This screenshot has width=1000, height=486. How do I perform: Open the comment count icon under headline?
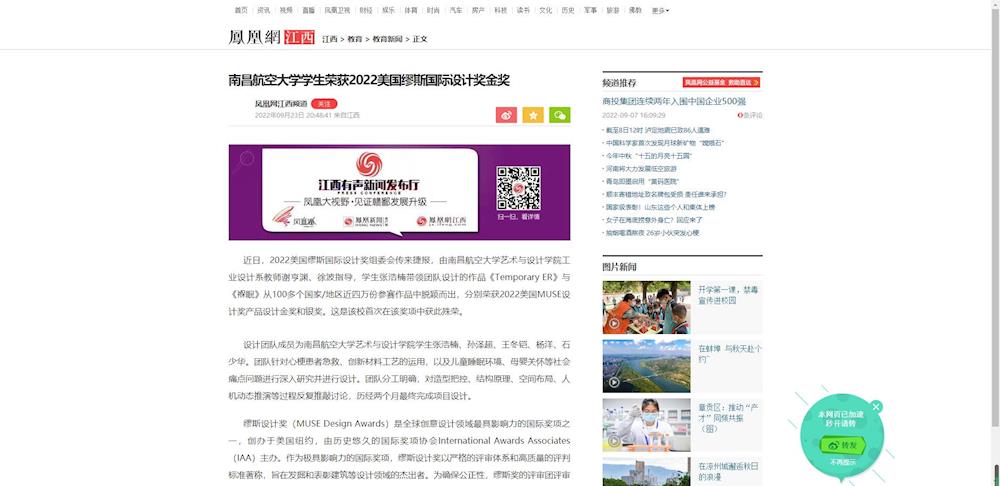(751, 115)
